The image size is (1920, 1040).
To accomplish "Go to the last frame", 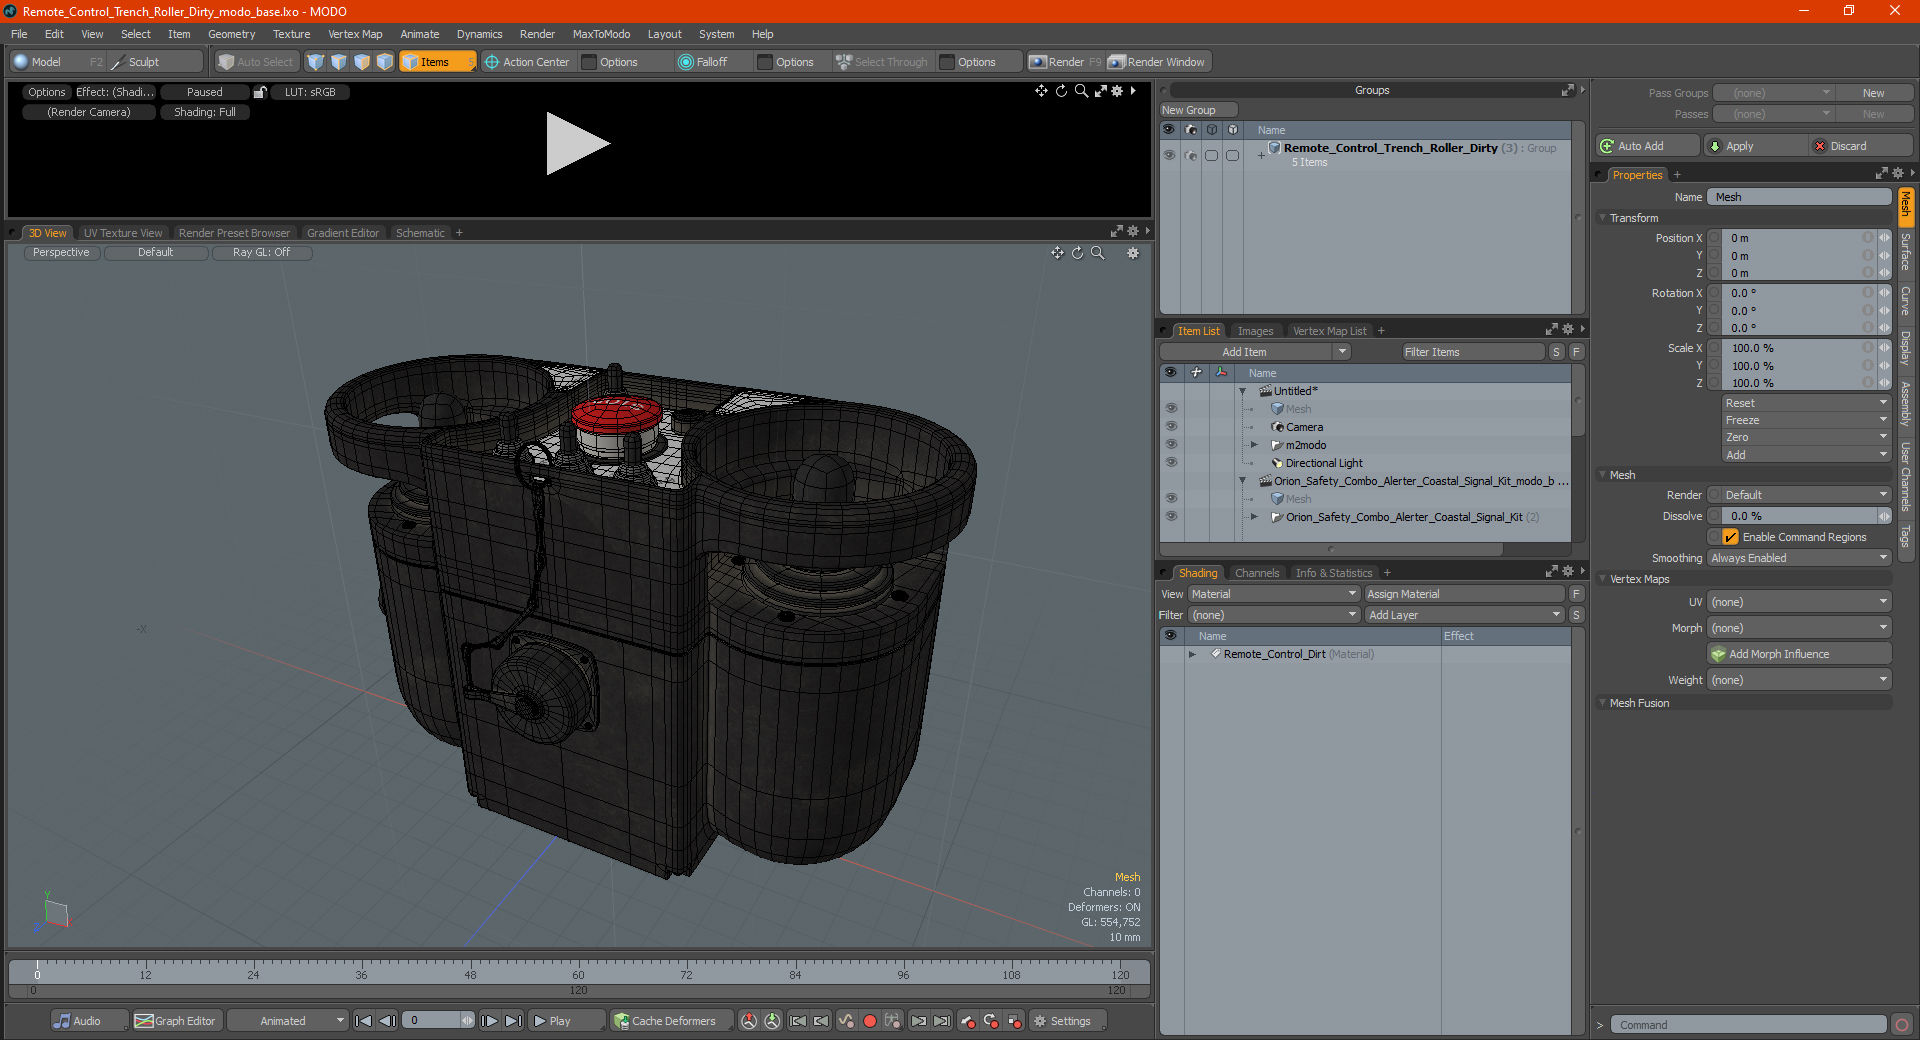I will coord(513,1021).
